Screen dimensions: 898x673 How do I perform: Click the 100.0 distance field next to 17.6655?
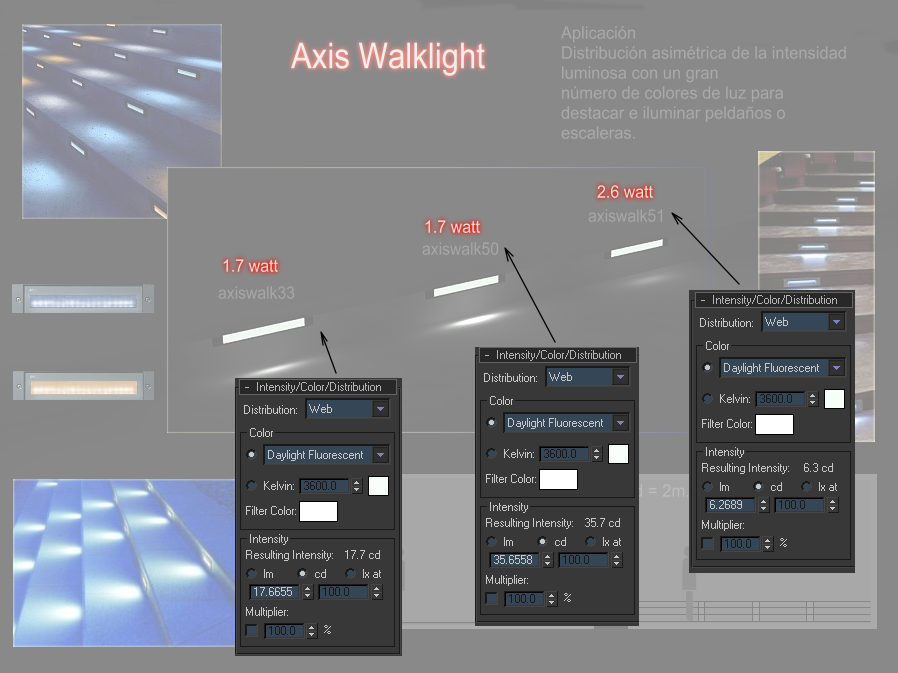pyautogui.click(x=344, y=592)
